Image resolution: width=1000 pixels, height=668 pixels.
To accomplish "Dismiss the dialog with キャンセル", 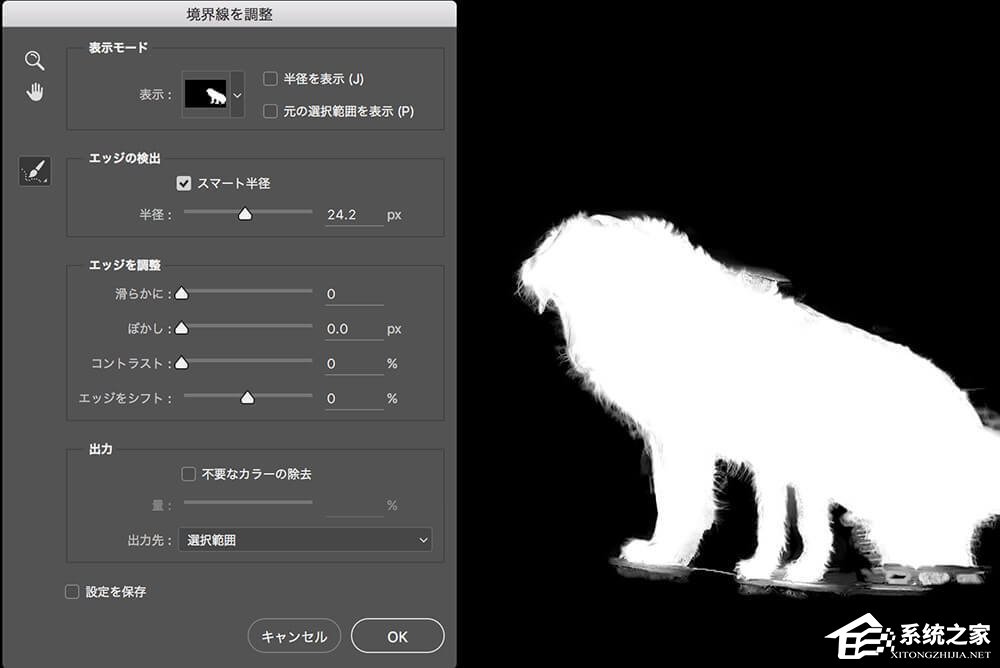I will pos(293,636).
